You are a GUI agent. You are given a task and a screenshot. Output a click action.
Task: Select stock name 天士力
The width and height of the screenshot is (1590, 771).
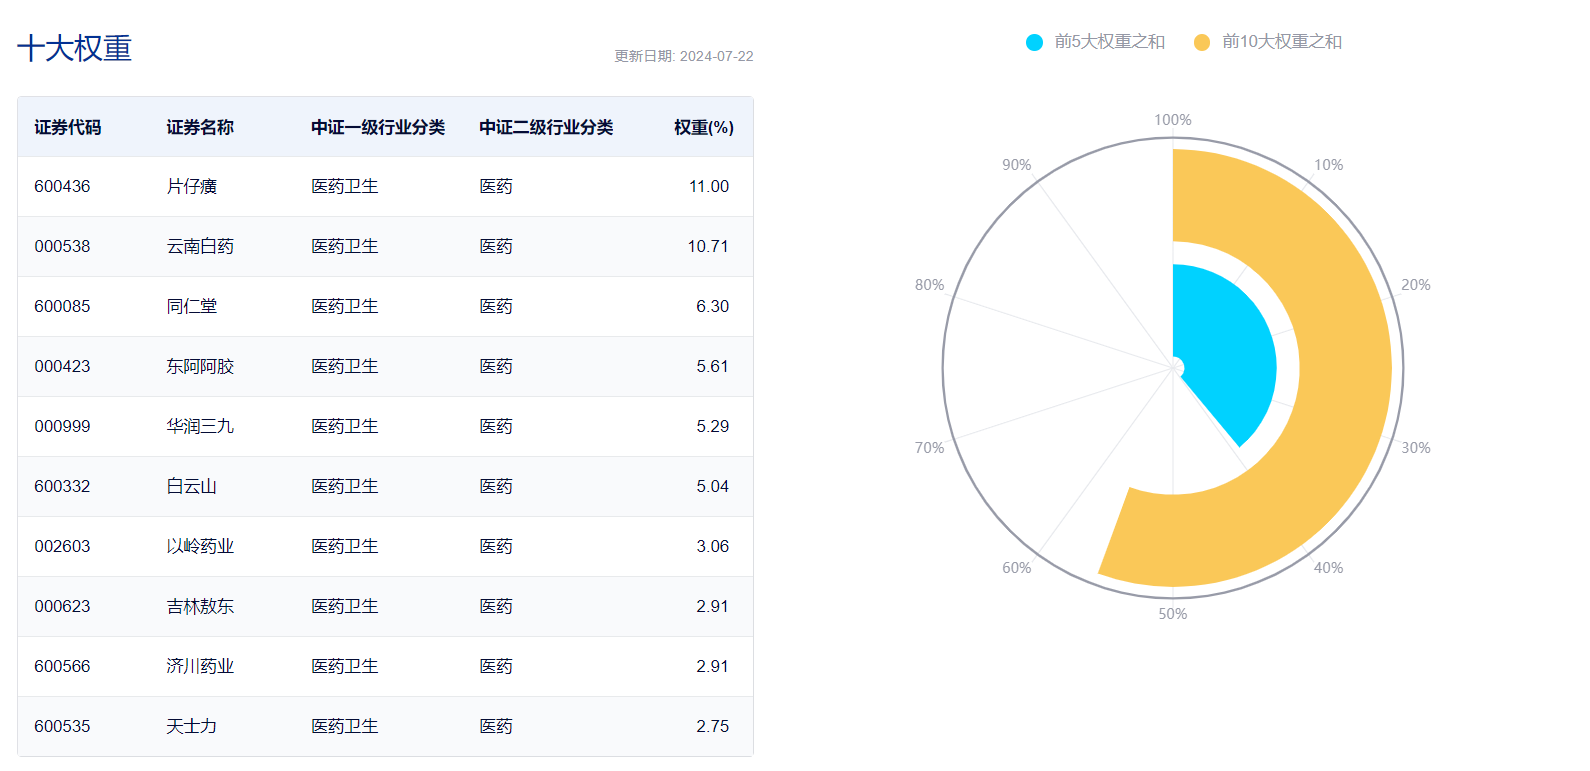tap(191, 726)
